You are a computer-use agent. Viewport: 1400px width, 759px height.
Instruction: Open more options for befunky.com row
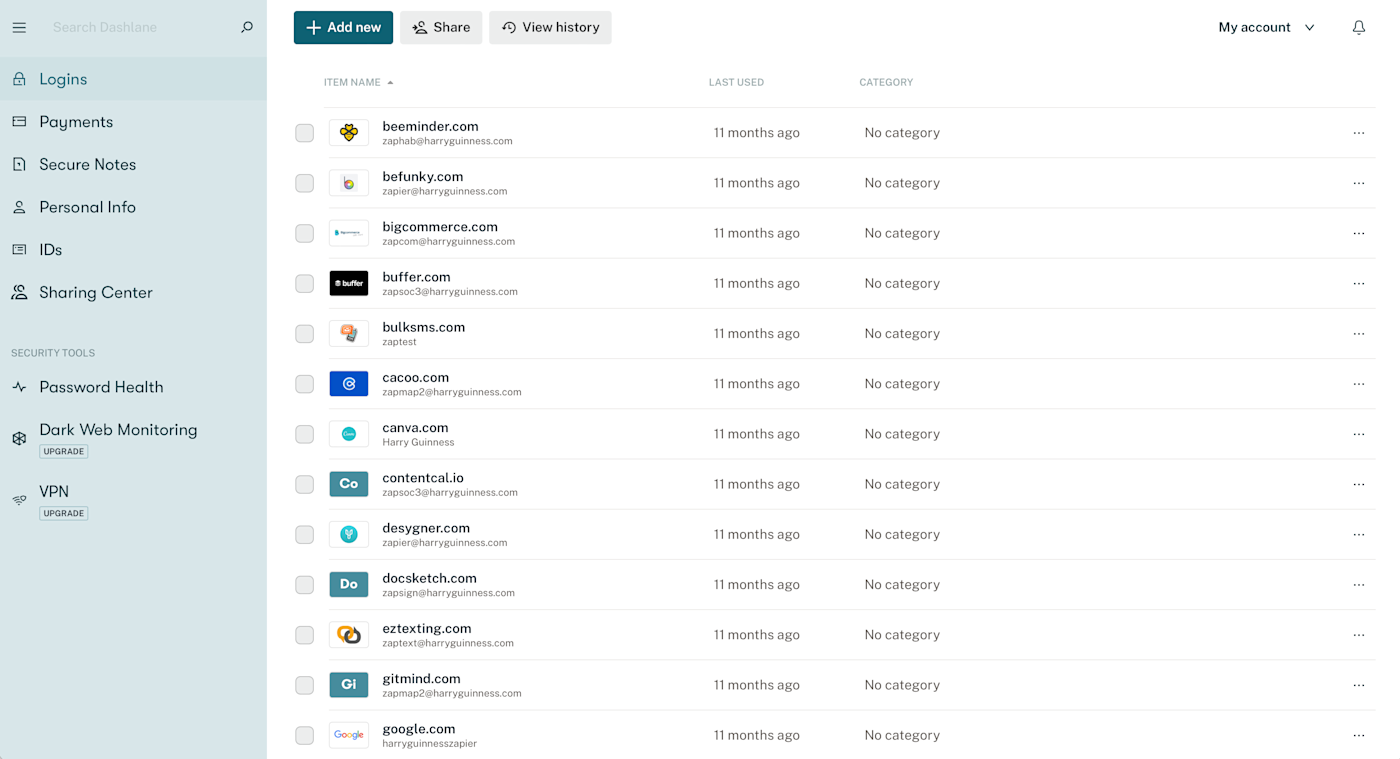click(x=1358, y=183)
